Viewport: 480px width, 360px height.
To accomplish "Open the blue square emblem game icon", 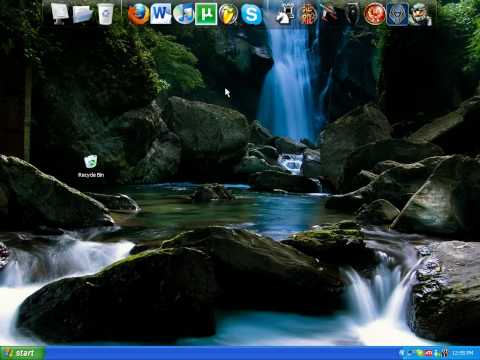I will point(397,14).
